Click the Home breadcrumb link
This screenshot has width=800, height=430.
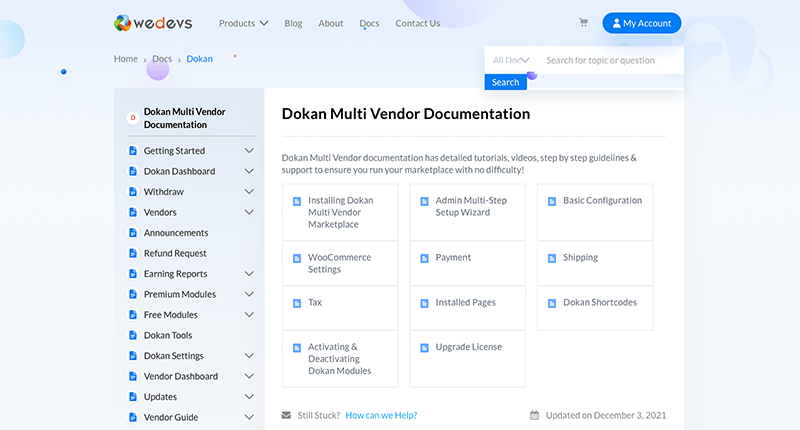126,59
